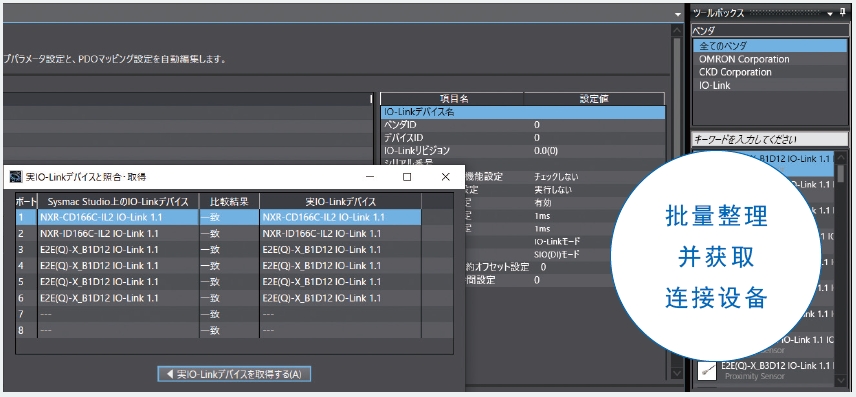Click the port 8 row number cell
This screenshot has height=397, width=856.
(x=26, y=330)
